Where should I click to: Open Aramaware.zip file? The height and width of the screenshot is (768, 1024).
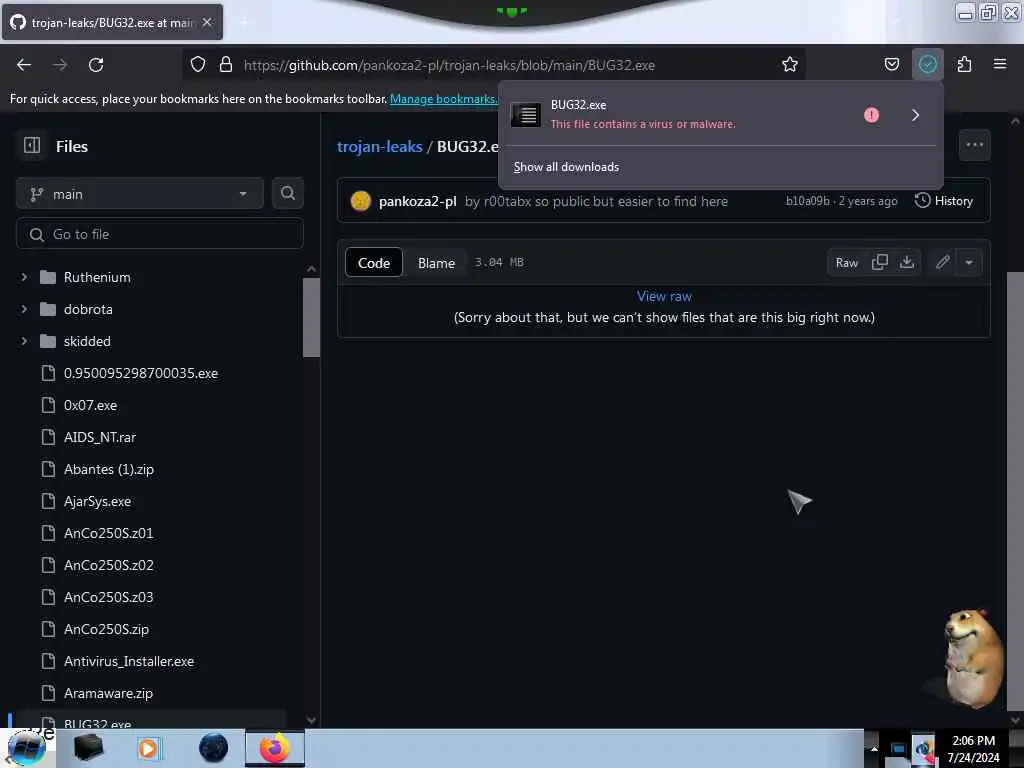pos(108,693)
